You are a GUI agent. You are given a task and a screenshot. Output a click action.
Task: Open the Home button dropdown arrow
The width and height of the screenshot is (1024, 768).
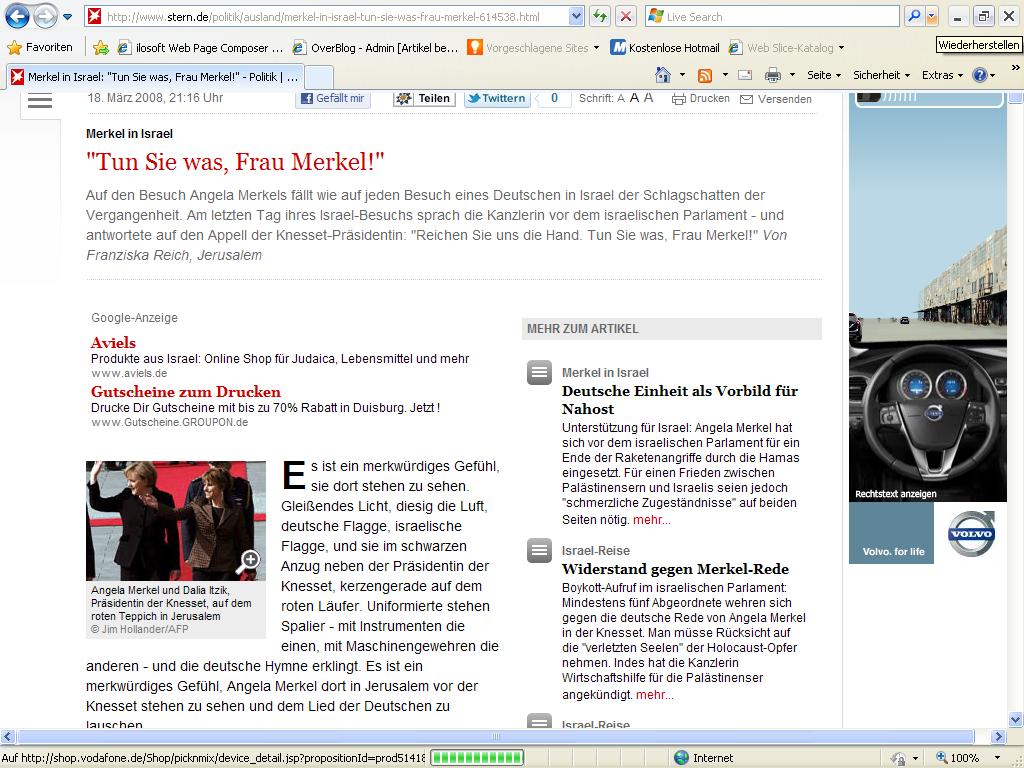pyautogui.click(x=682, y=75)
